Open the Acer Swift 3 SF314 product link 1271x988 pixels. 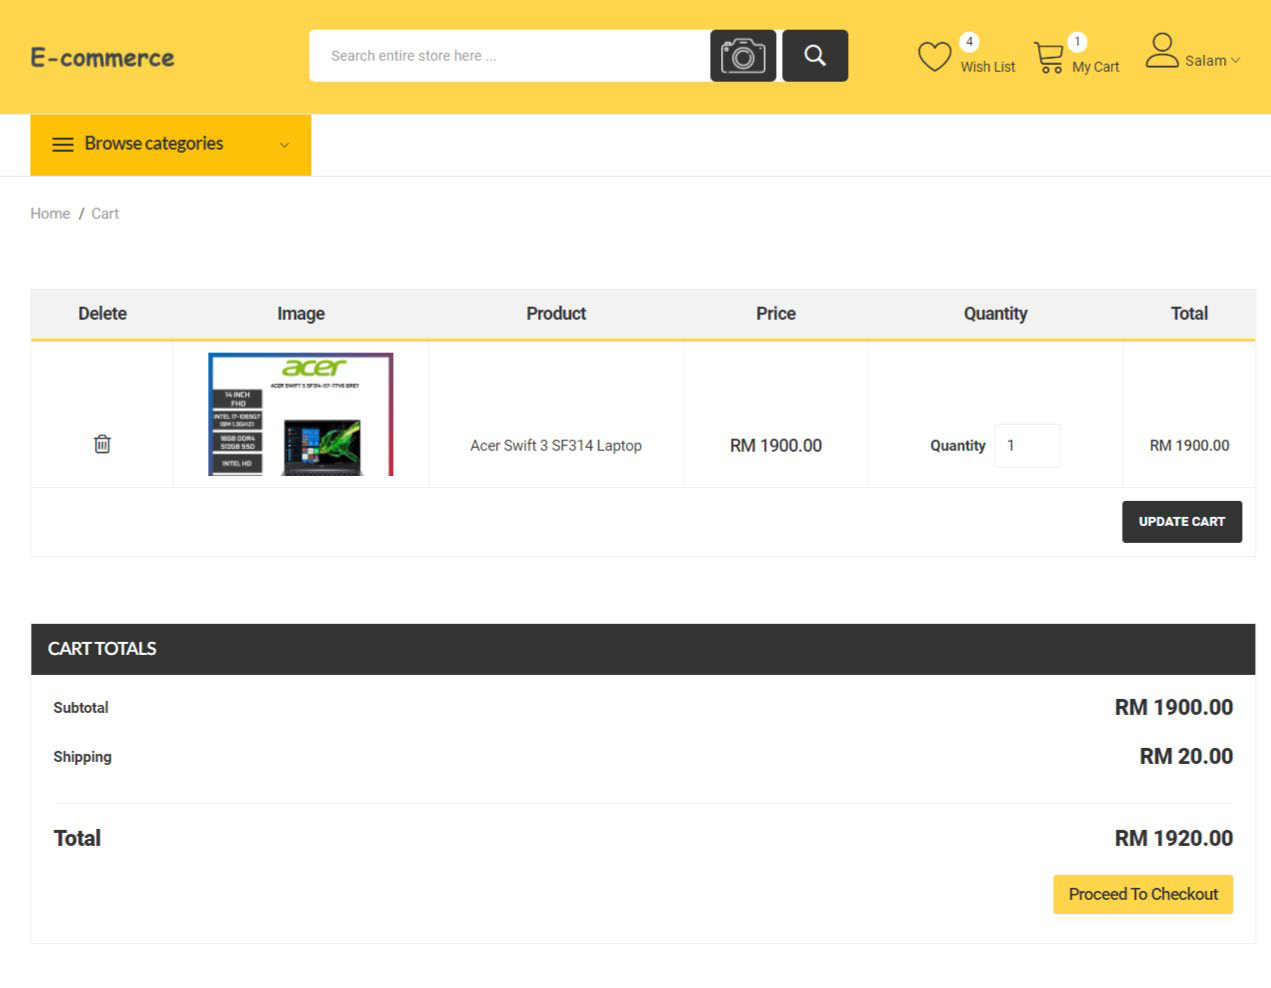pyautogui.click(x=556, y=445)
